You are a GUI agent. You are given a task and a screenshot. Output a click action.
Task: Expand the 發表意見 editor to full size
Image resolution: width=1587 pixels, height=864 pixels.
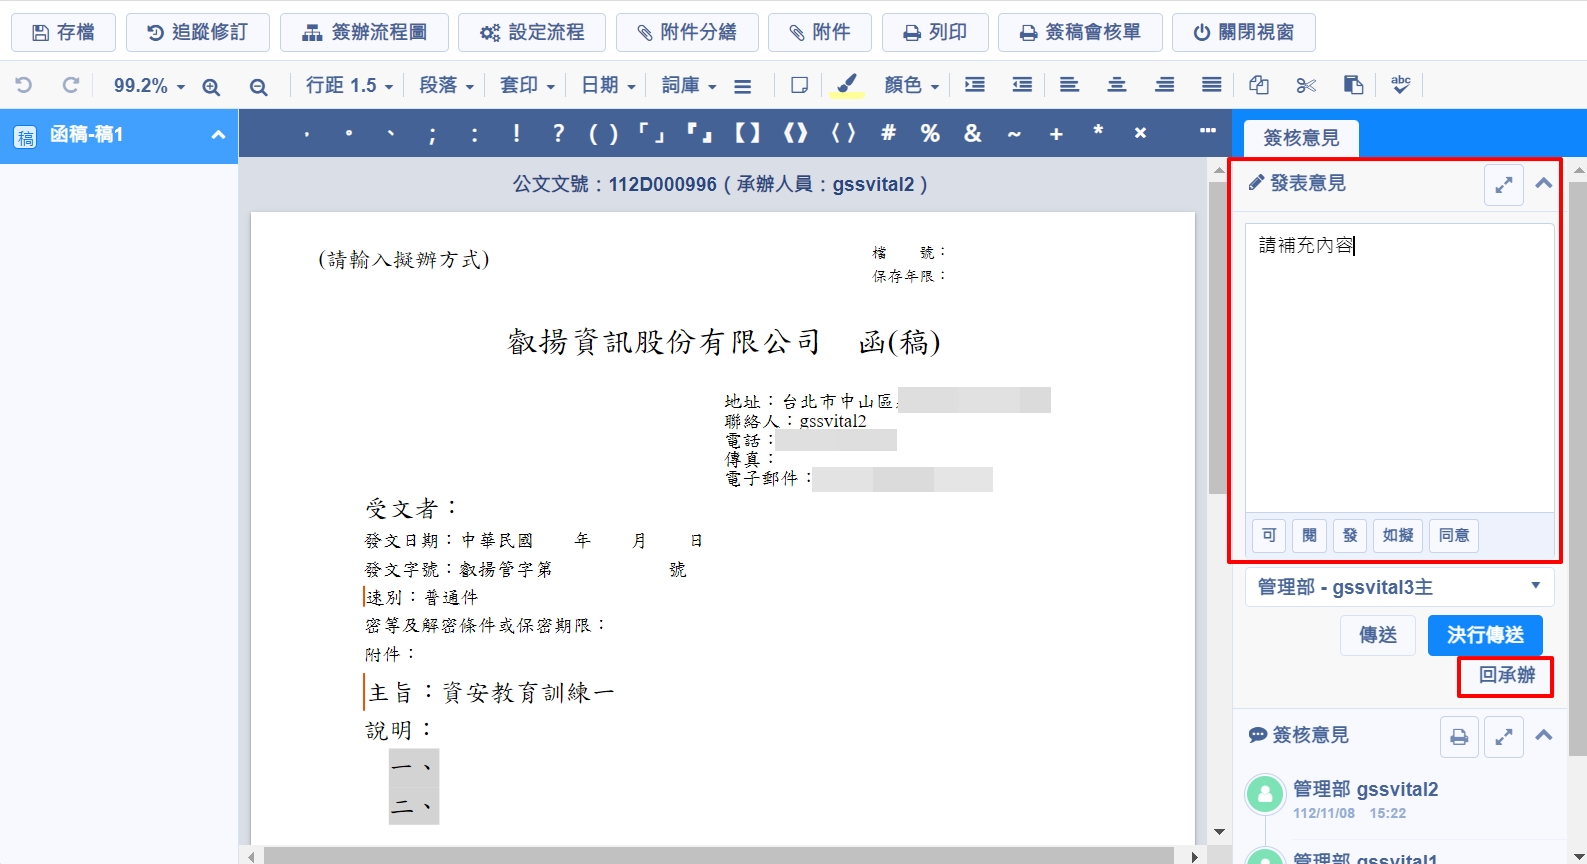click(1503, 185)
